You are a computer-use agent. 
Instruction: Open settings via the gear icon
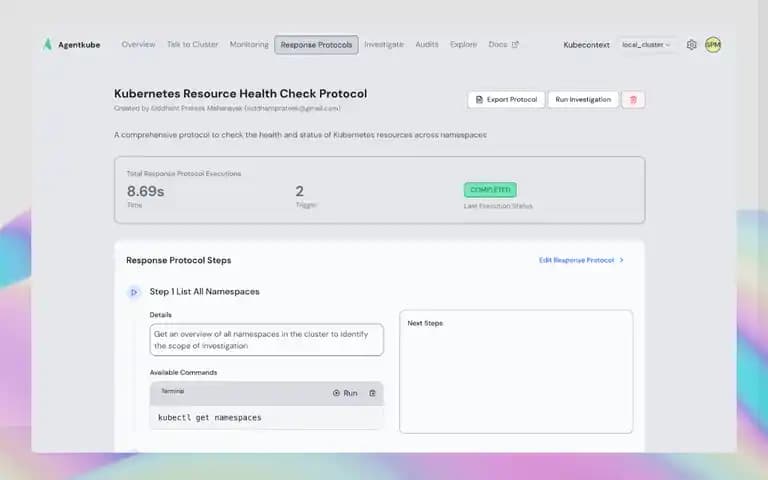(691, 45)
